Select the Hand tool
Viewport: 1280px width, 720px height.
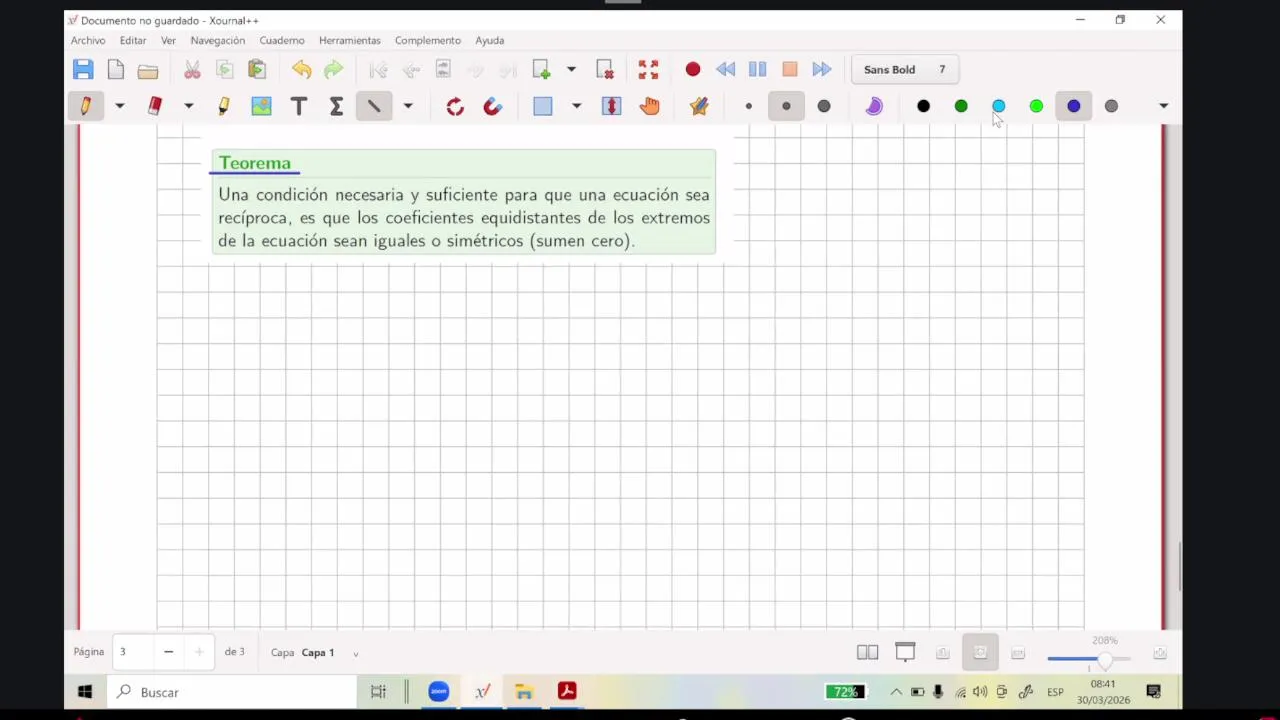pos(650,106)
